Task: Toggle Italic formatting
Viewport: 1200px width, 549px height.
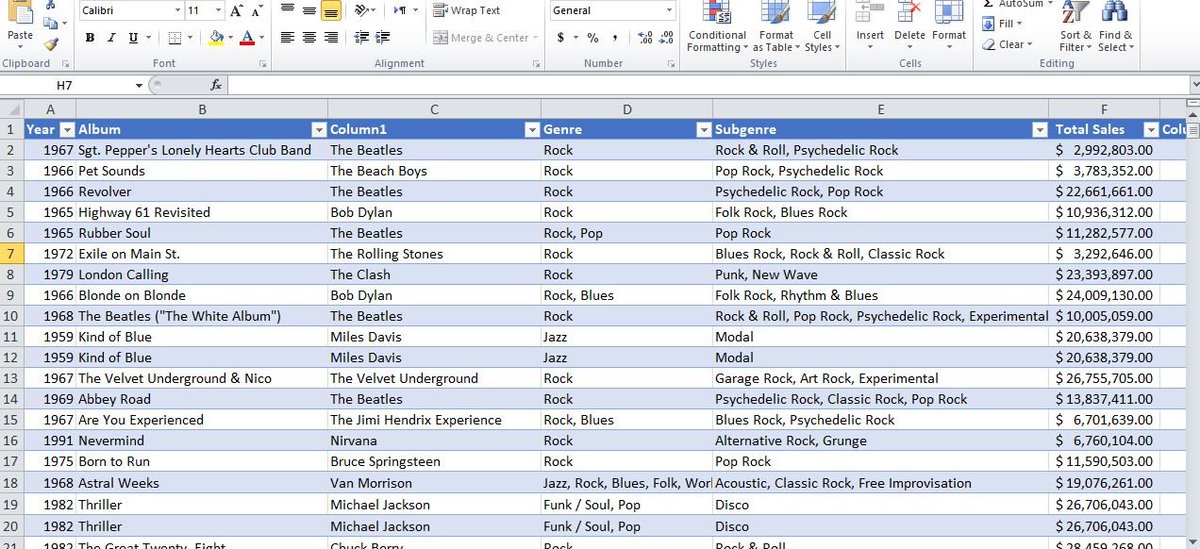Action: point(111,38)
